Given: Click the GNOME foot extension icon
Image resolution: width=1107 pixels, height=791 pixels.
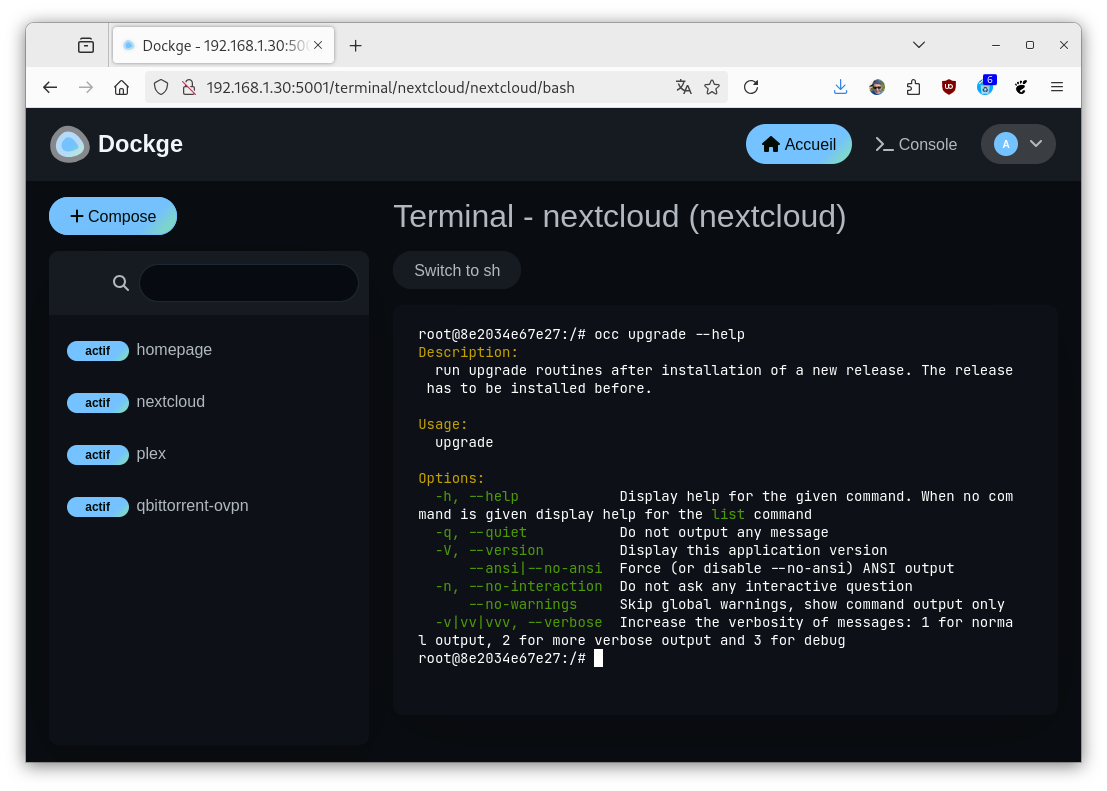Looking at the screenshot, I should coord(1021,87).
